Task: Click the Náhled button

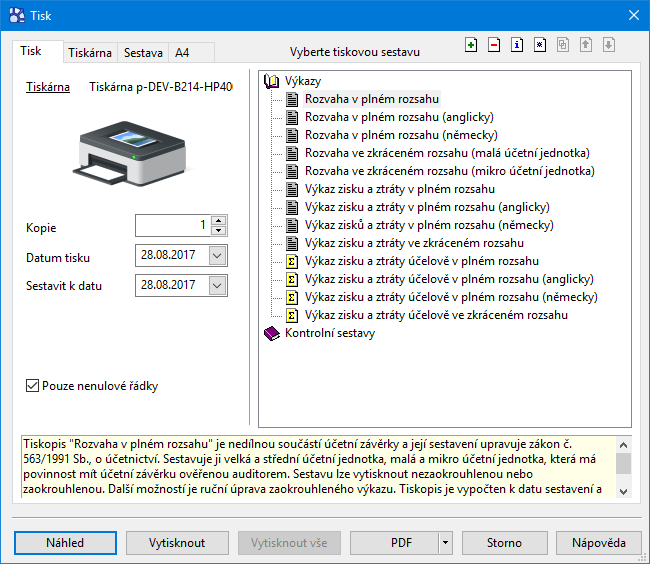Action: pos(65,542)
